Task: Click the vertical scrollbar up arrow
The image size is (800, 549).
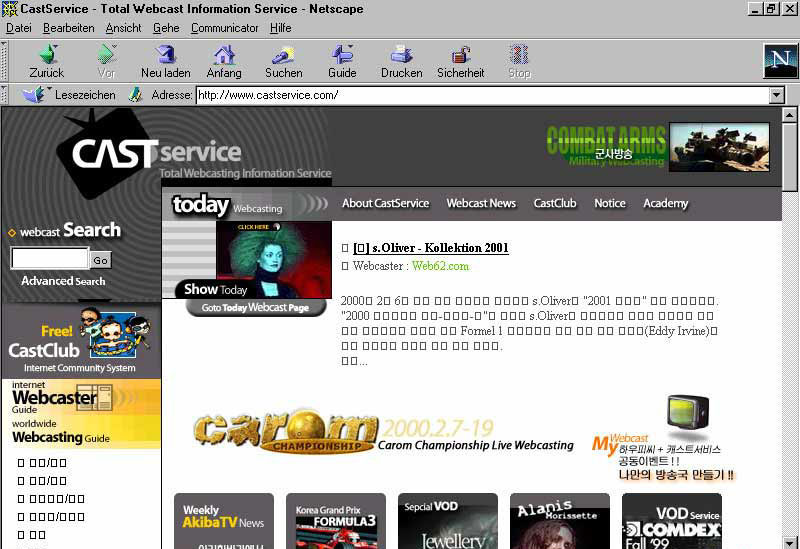Action: click(789, 115)
